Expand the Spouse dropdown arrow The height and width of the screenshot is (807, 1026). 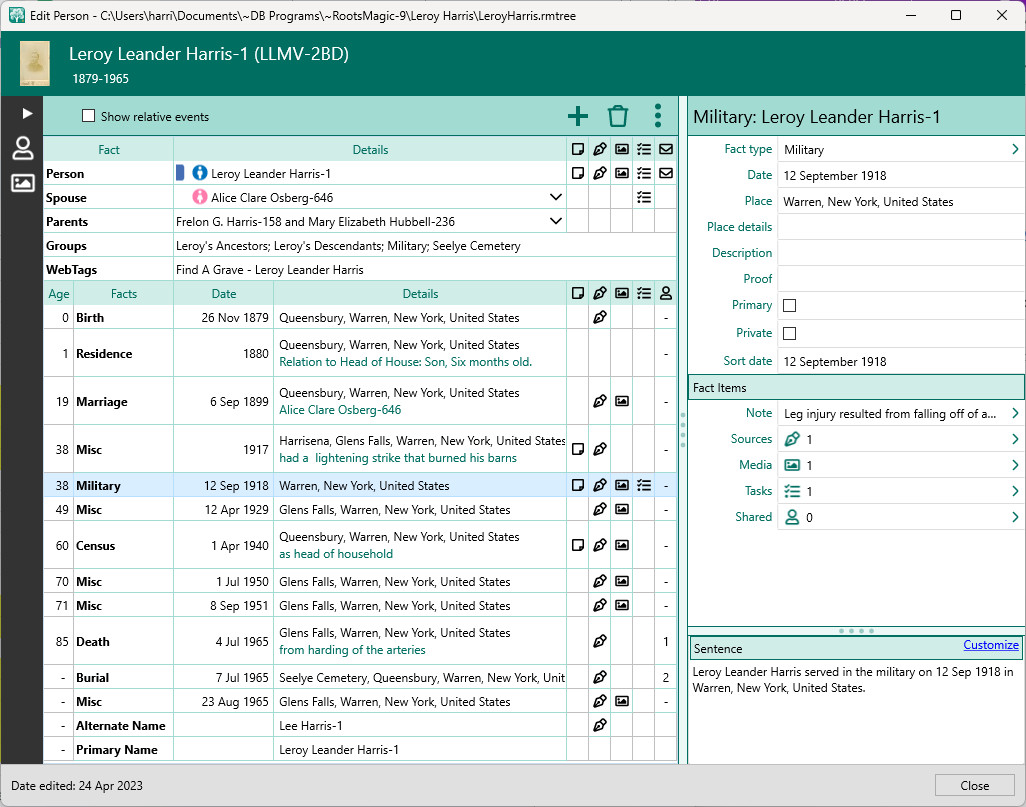click(x=556, y=197)
